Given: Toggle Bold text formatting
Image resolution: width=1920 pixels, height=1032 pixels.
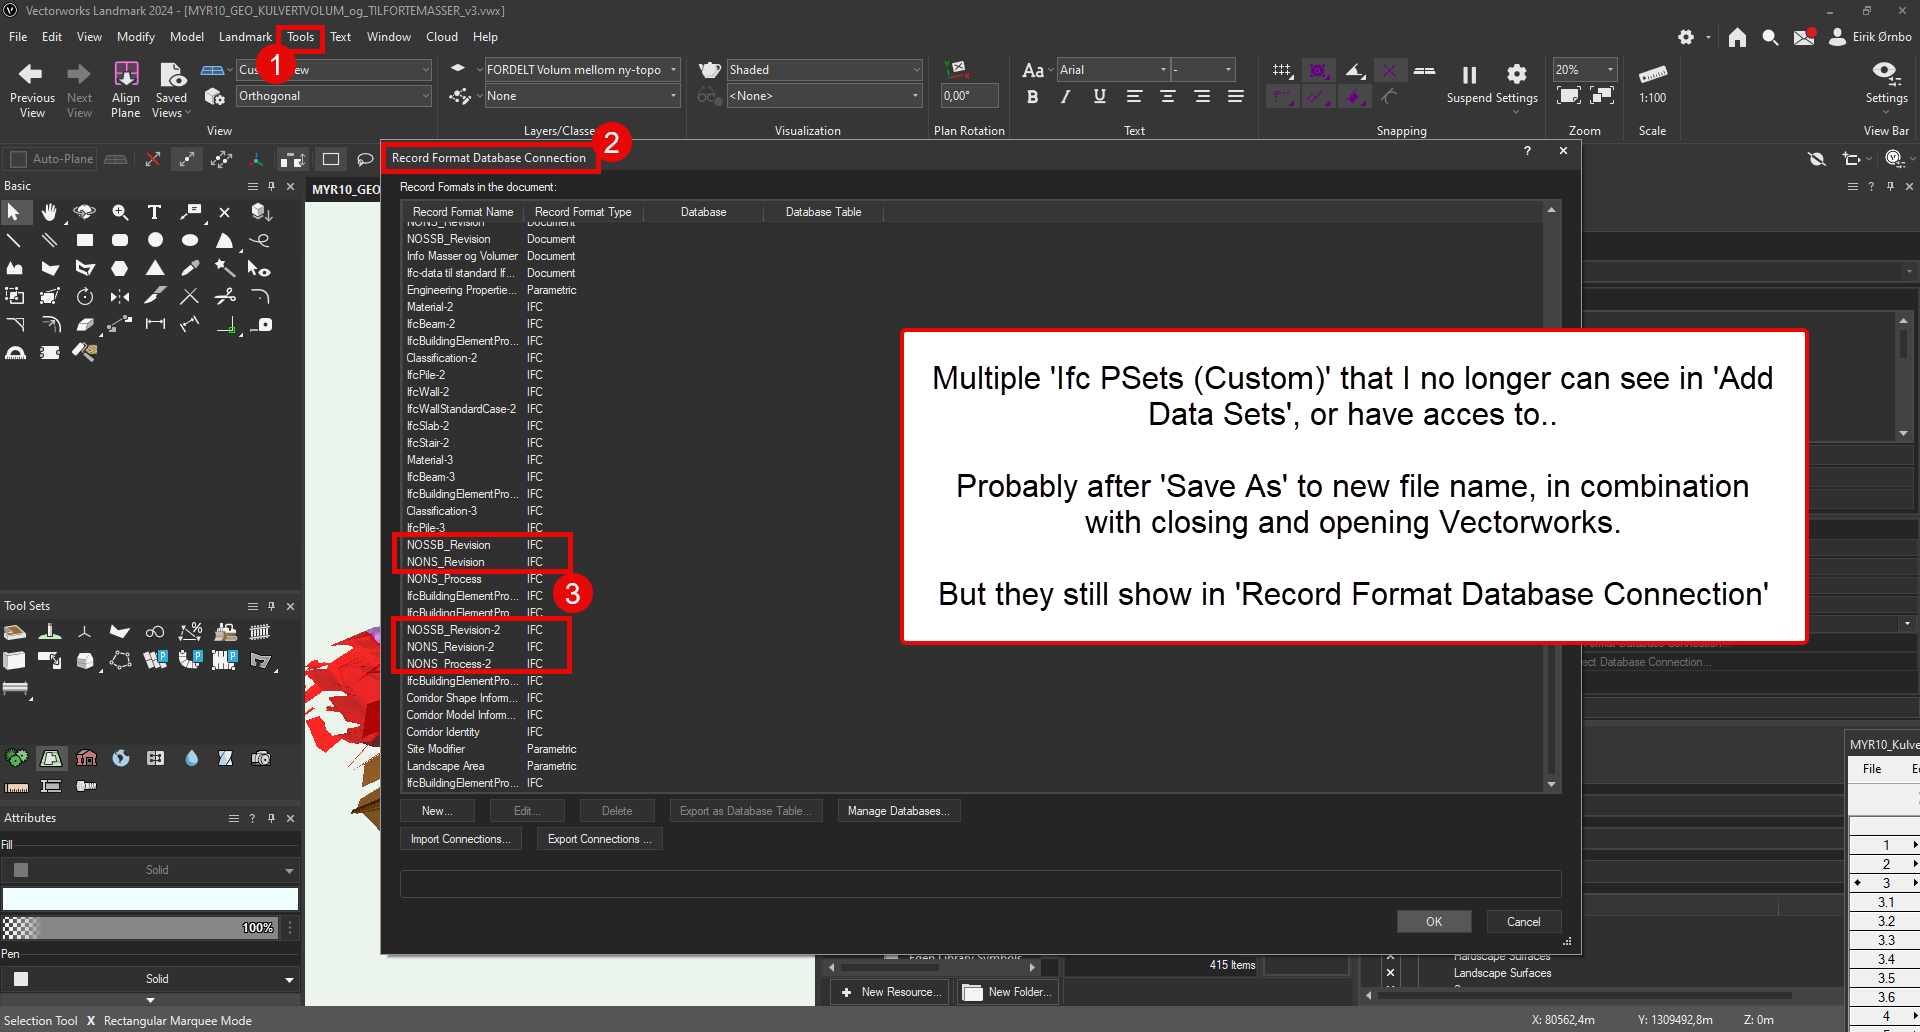Looking at the screenshot, I should 1032,97.
